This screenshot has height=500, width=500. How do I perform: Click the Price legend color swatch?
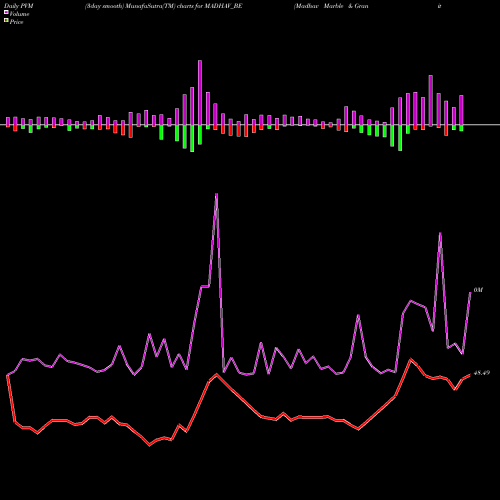click(x=6, y=20)
